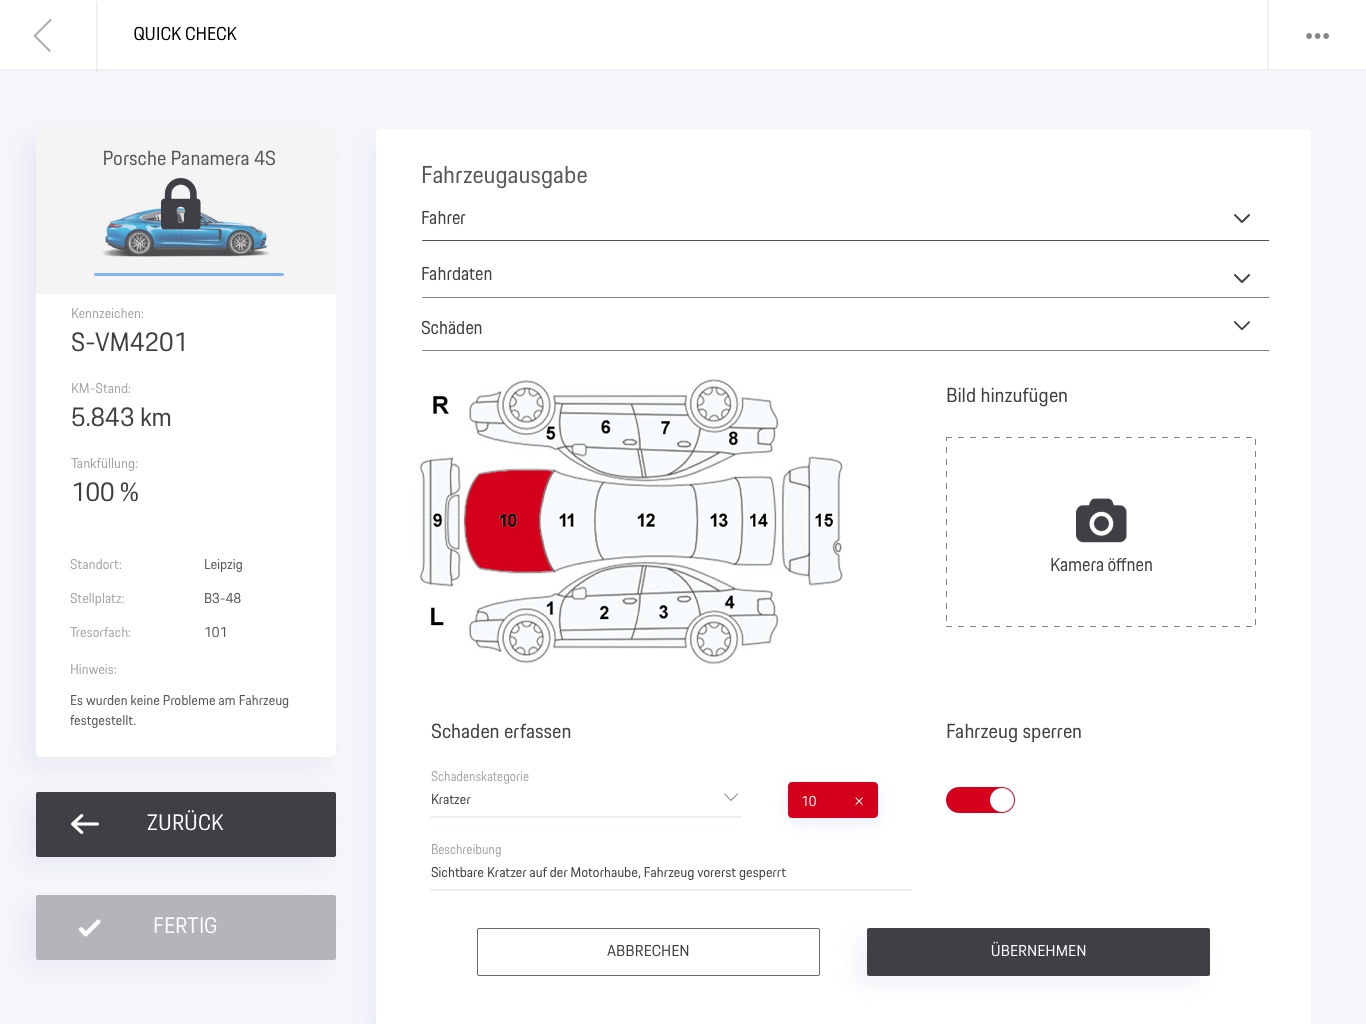Click the Beschreibung text field
Screen dimensions: 1366x1024
click(670, 873)
